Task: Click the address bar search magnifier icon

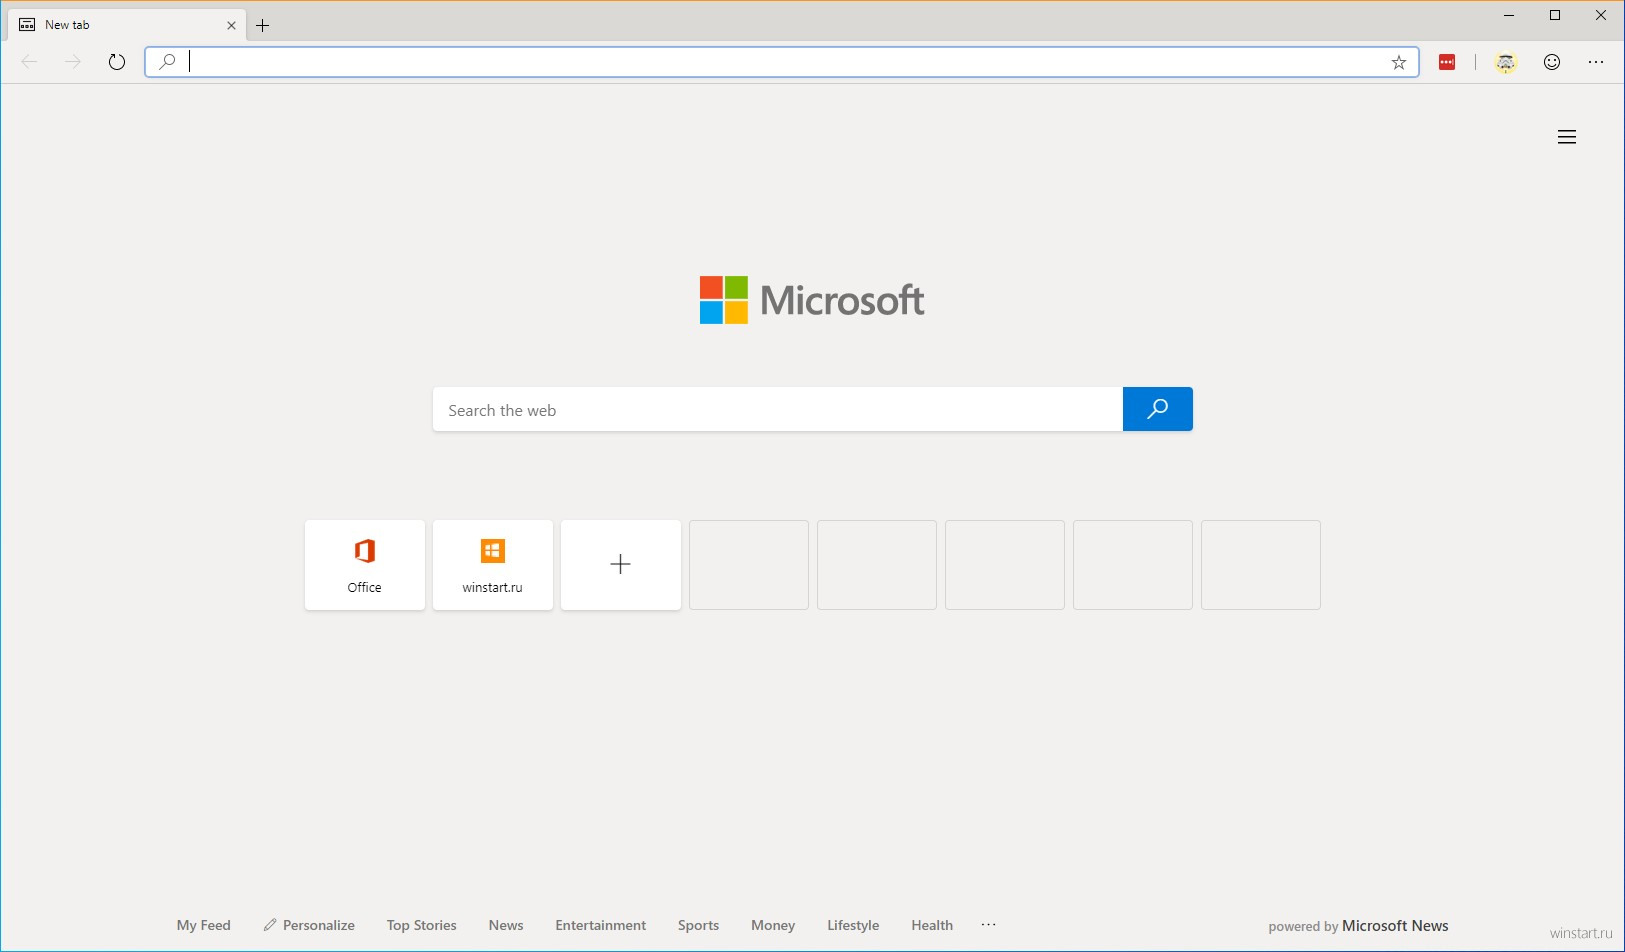Action: point(167,62)
